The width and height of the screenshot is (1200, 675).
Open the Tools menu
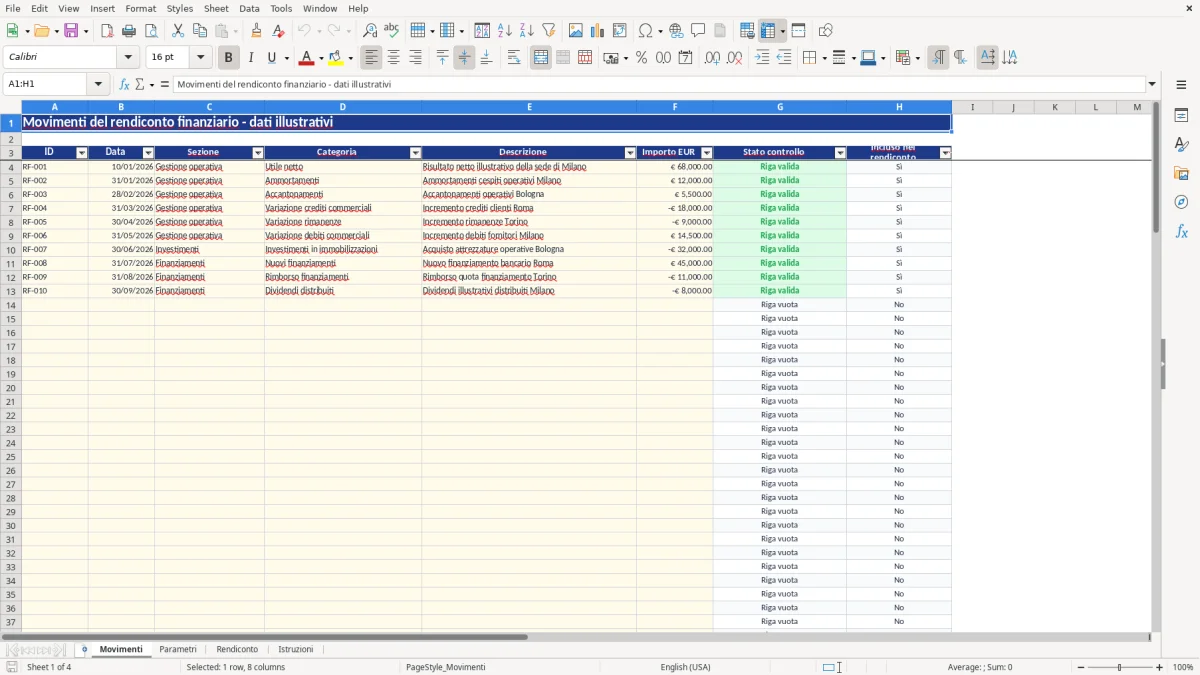[x=281, y=8]
